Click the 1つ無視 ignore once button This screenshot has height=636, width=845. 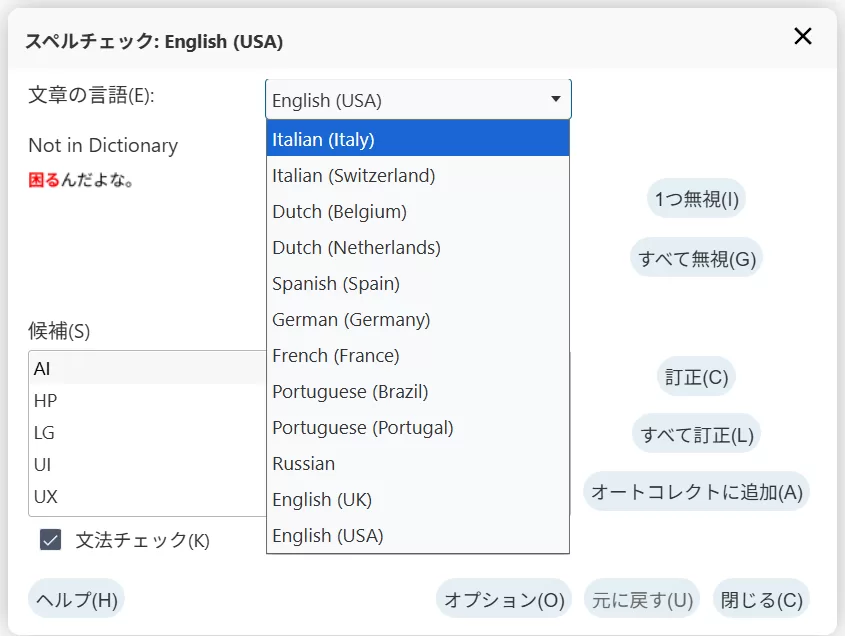(696, 199)
